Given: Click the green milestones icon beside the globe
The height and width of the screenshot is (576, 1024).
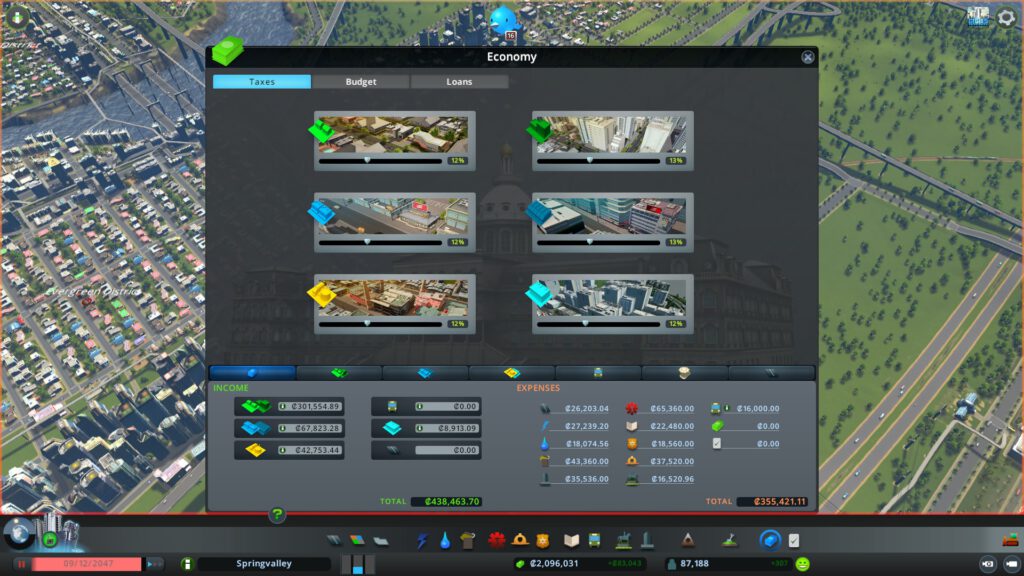Looking at the screenshot, I should pyautogui.click(x=50, y=540).
